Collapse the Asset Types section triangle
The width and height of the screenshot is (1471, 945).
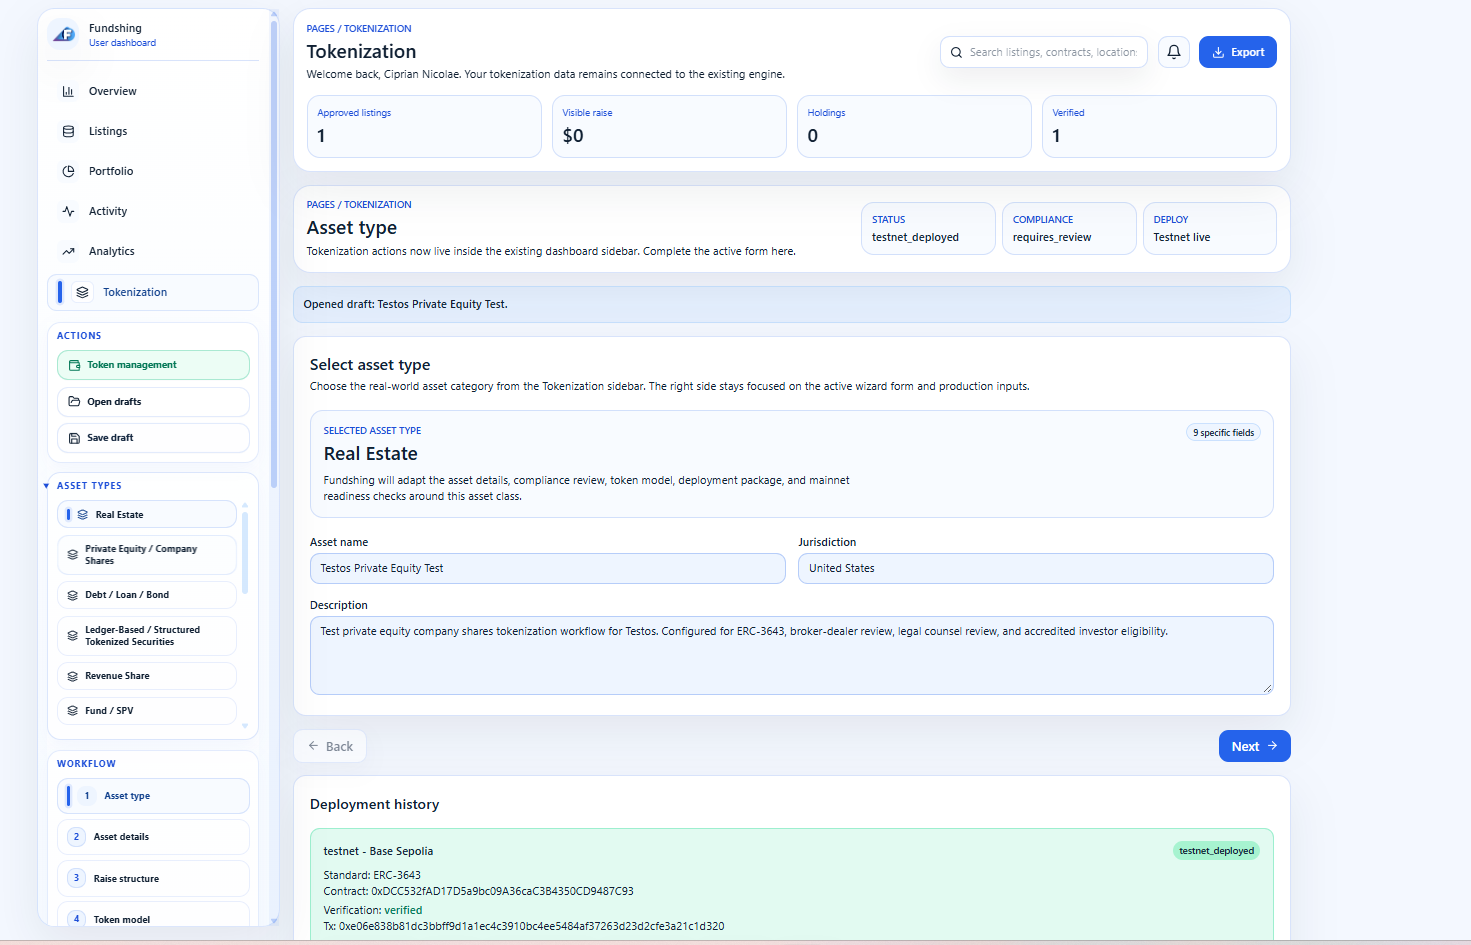46,486
